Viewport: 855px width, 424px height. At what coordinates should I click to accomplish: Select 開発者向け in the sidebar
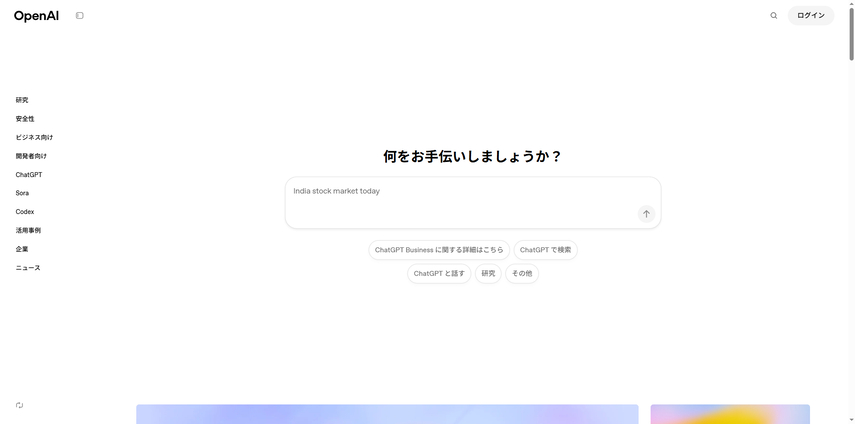point(31,156)
